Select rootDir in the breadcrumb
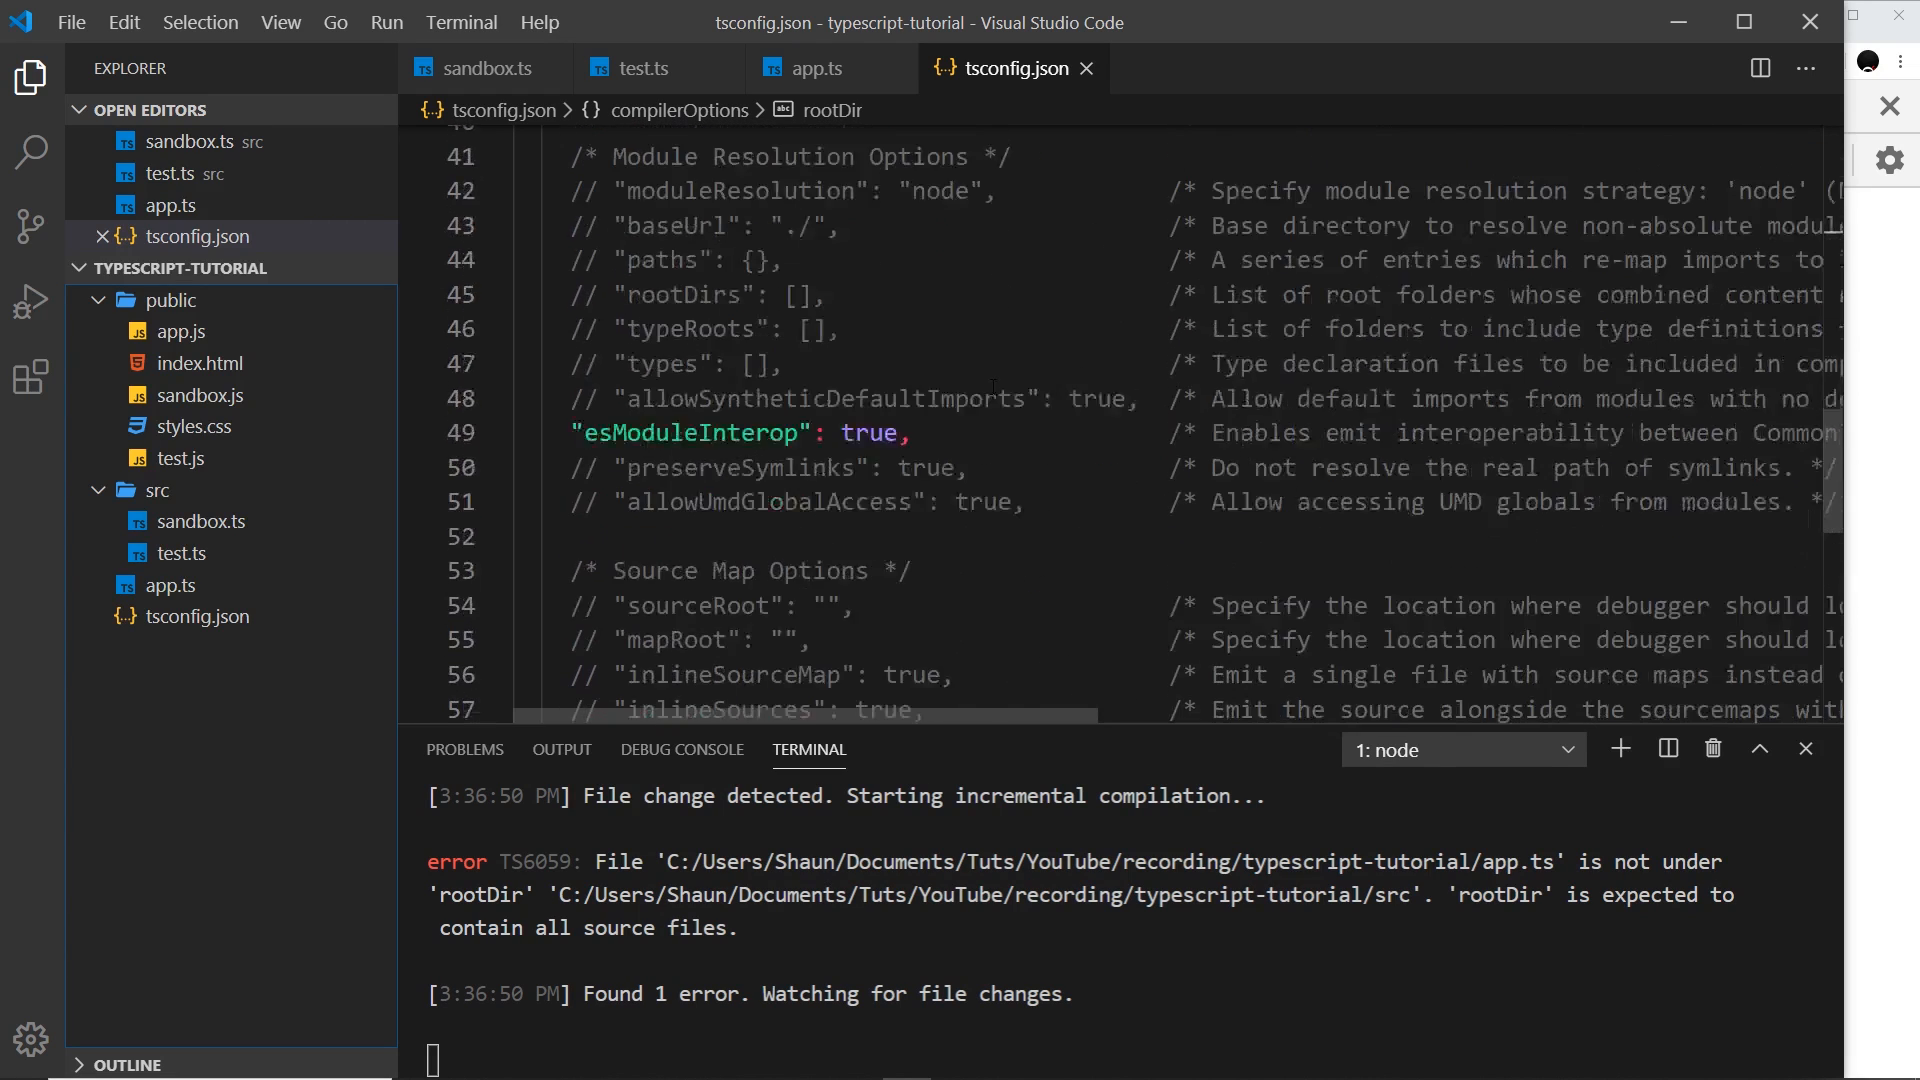The image size is (1920, 1080). click(832, 110)
